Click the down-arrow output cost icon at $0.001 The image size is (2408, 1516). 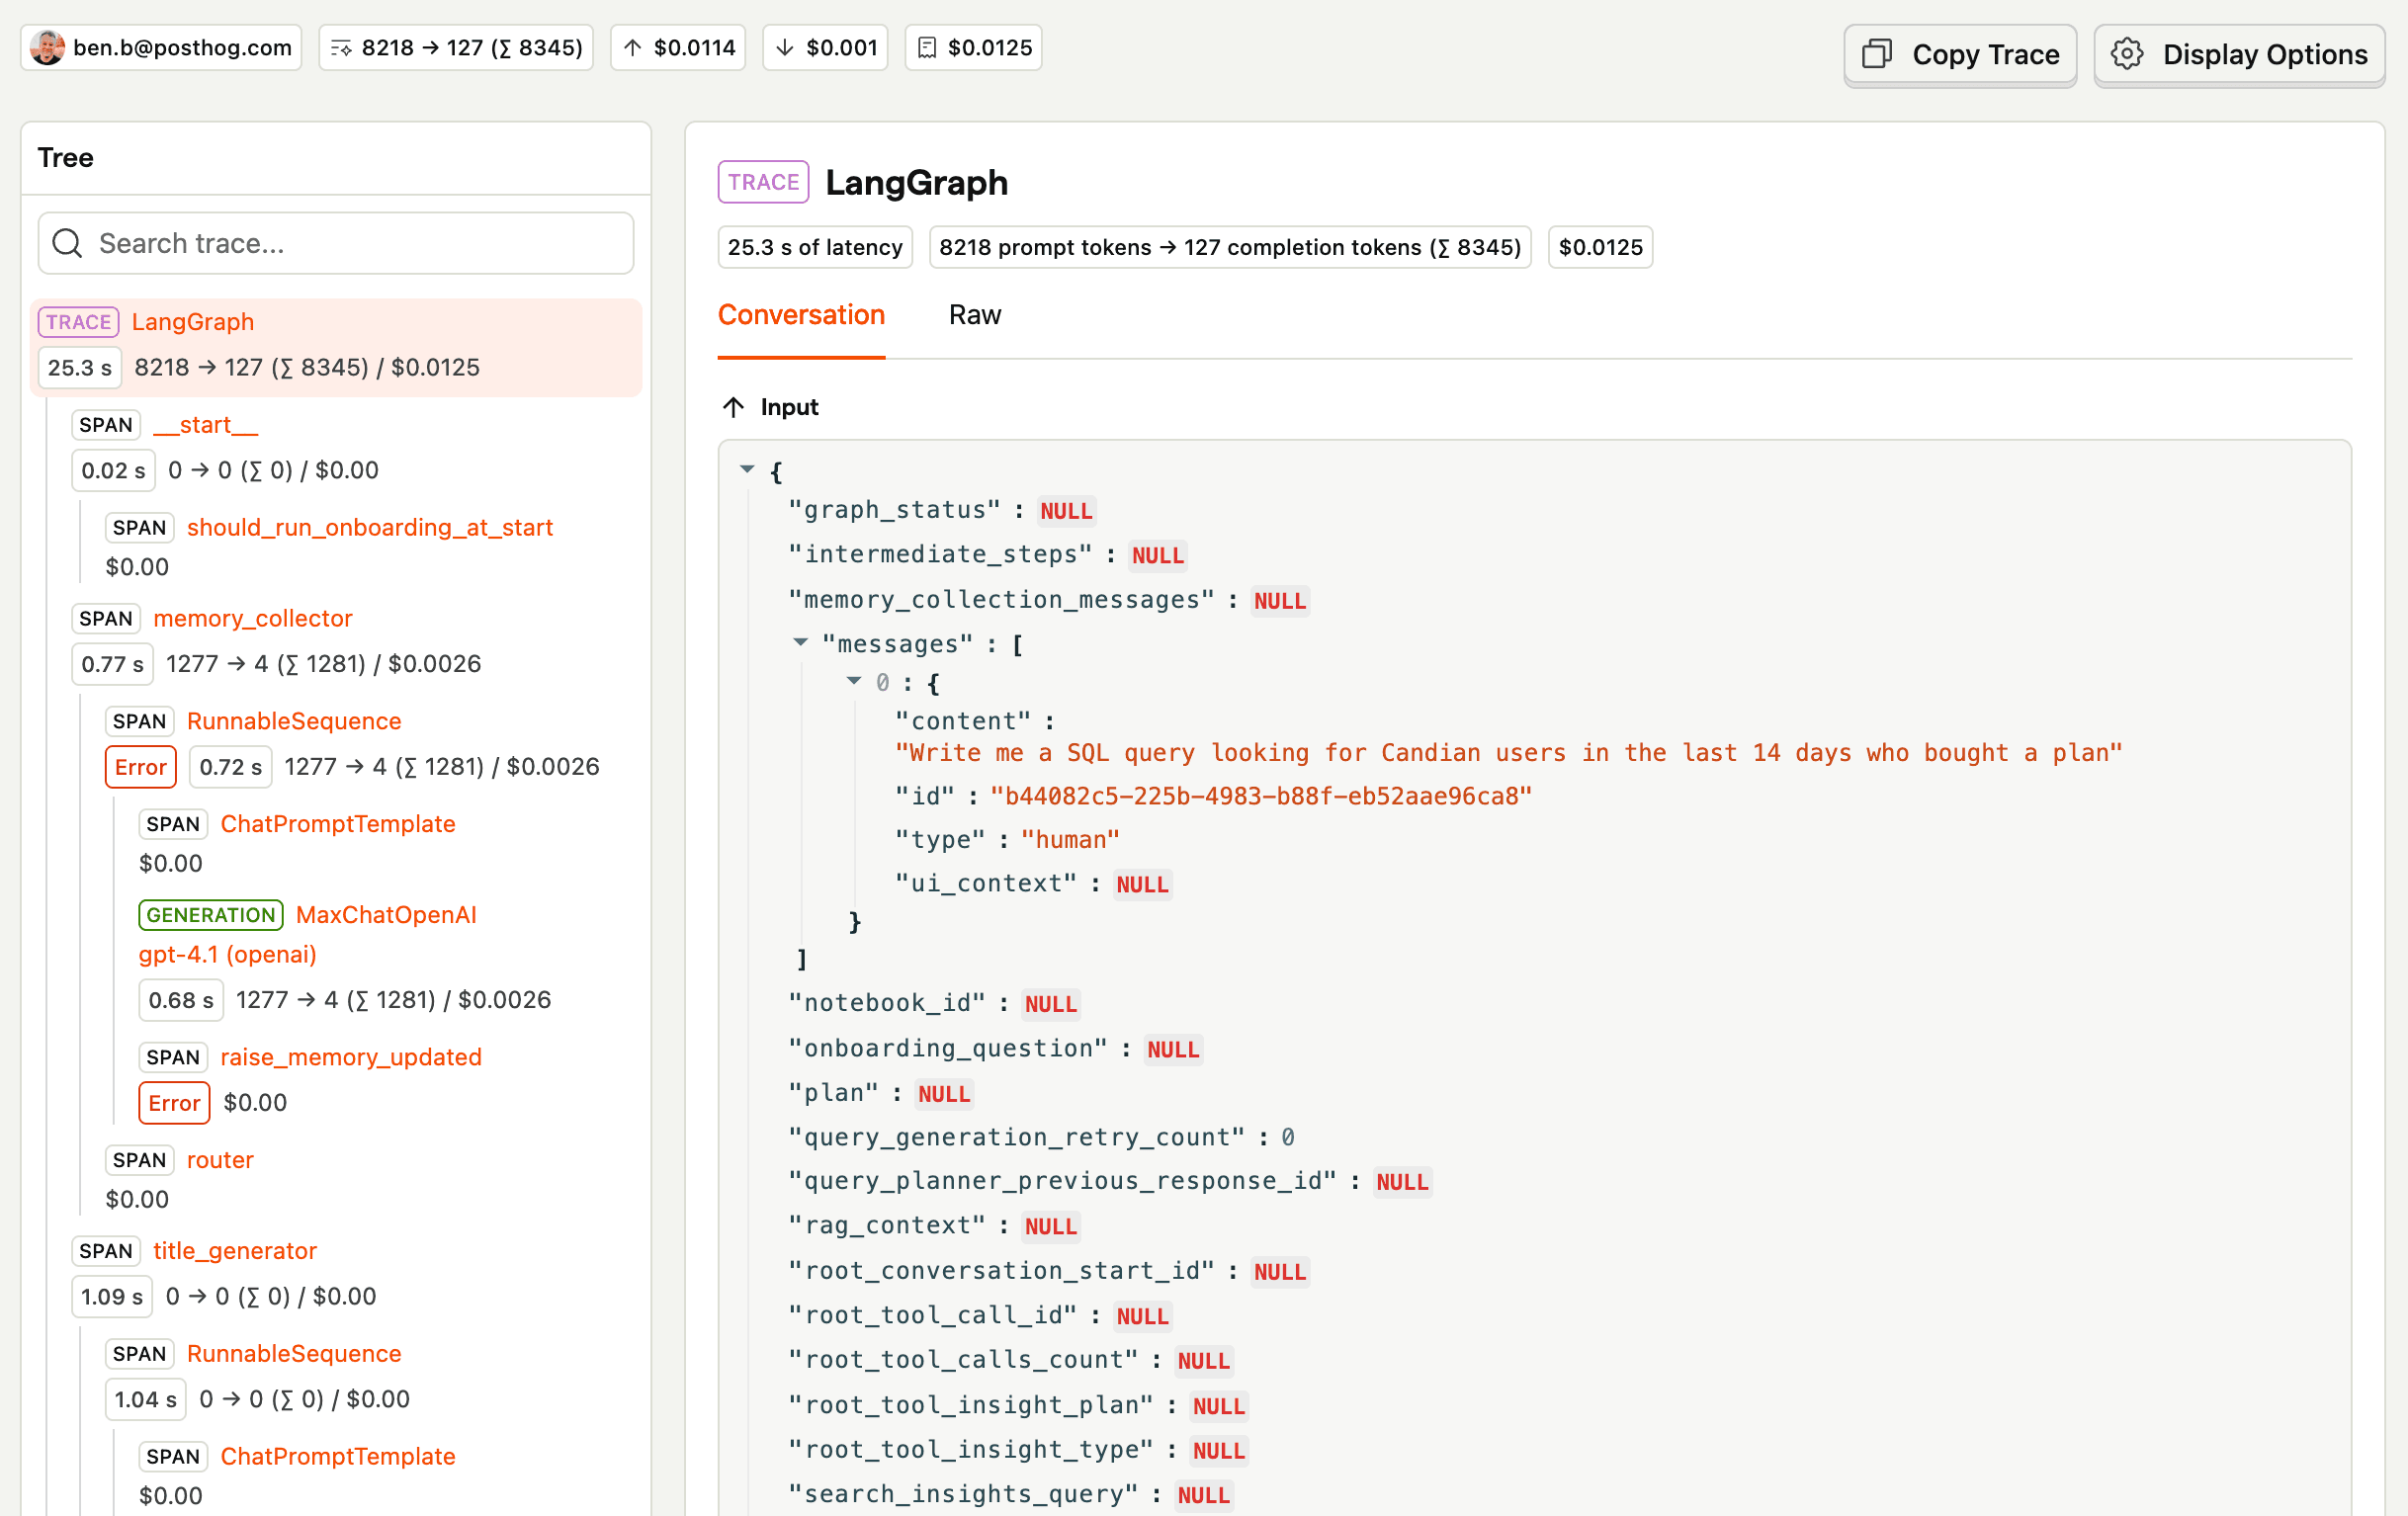[x=785, y=48]
